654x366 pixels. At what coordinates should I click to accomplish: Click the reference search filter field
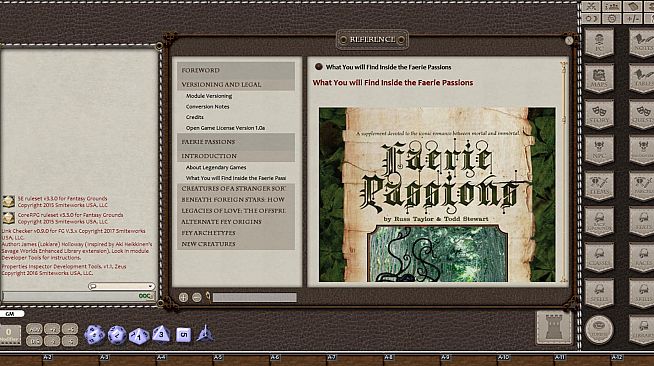(254, 297)
